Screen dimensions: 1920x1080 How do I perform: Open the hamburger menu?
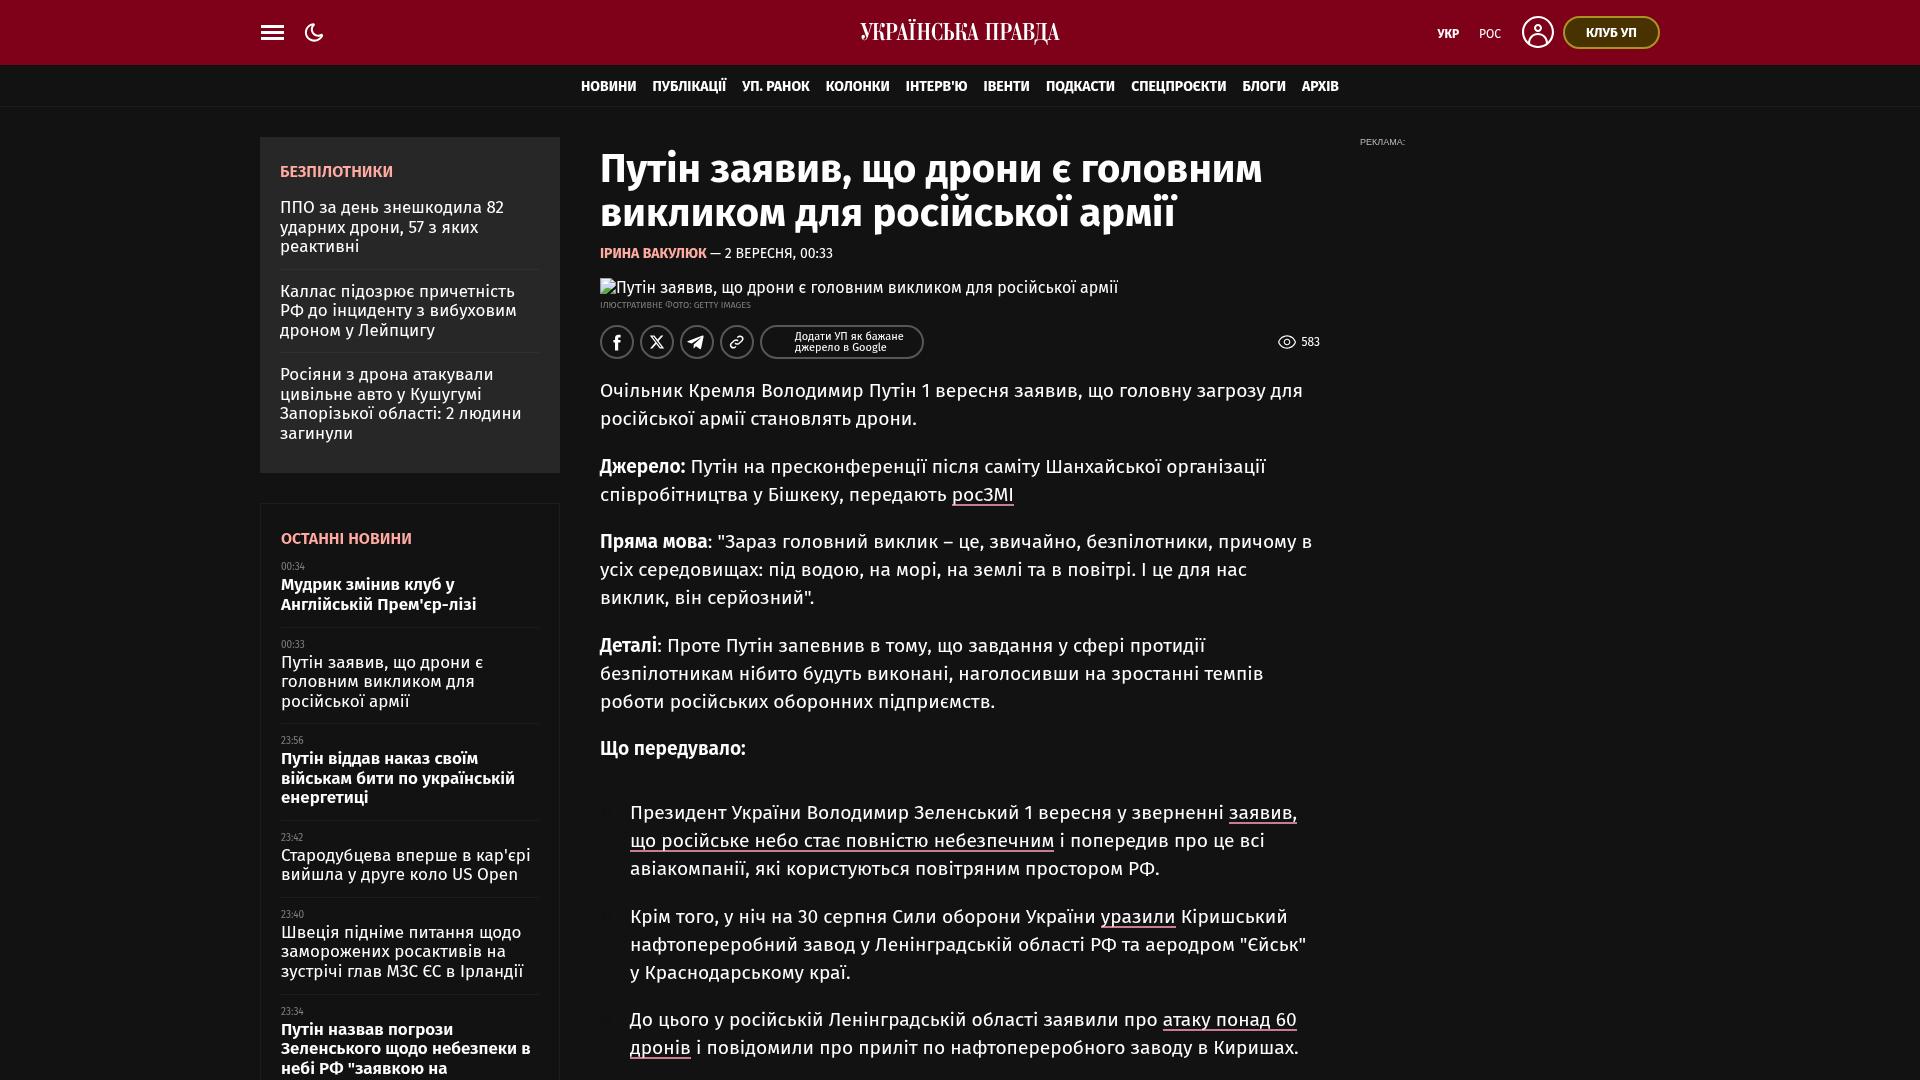(x=272, y=33)
